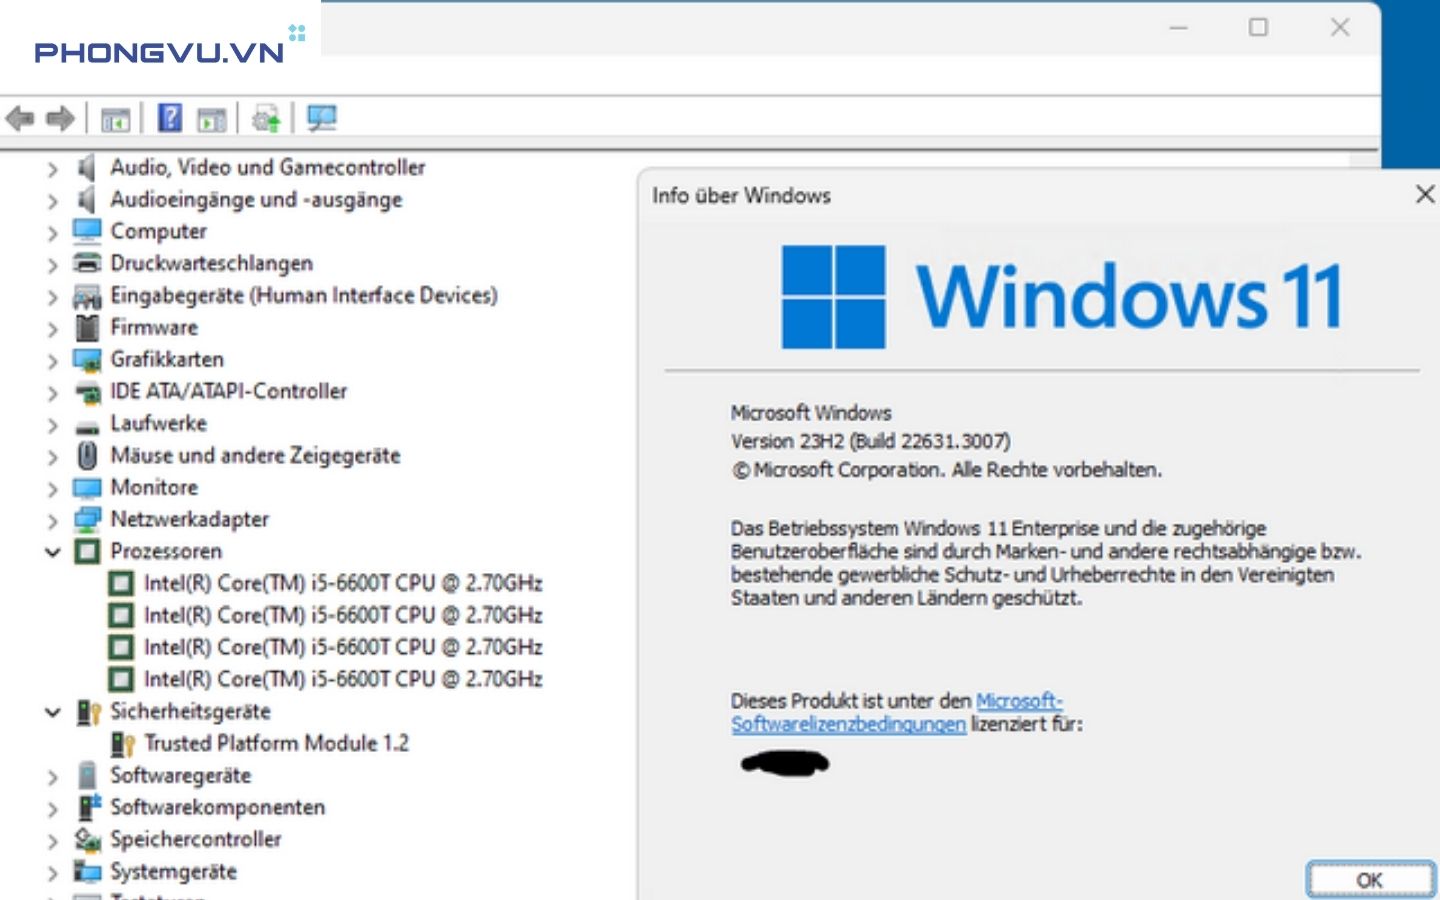Click the back navigation arrow
Image resolution: width=1440 pixels, height=900 pixels.
(22, 118)
